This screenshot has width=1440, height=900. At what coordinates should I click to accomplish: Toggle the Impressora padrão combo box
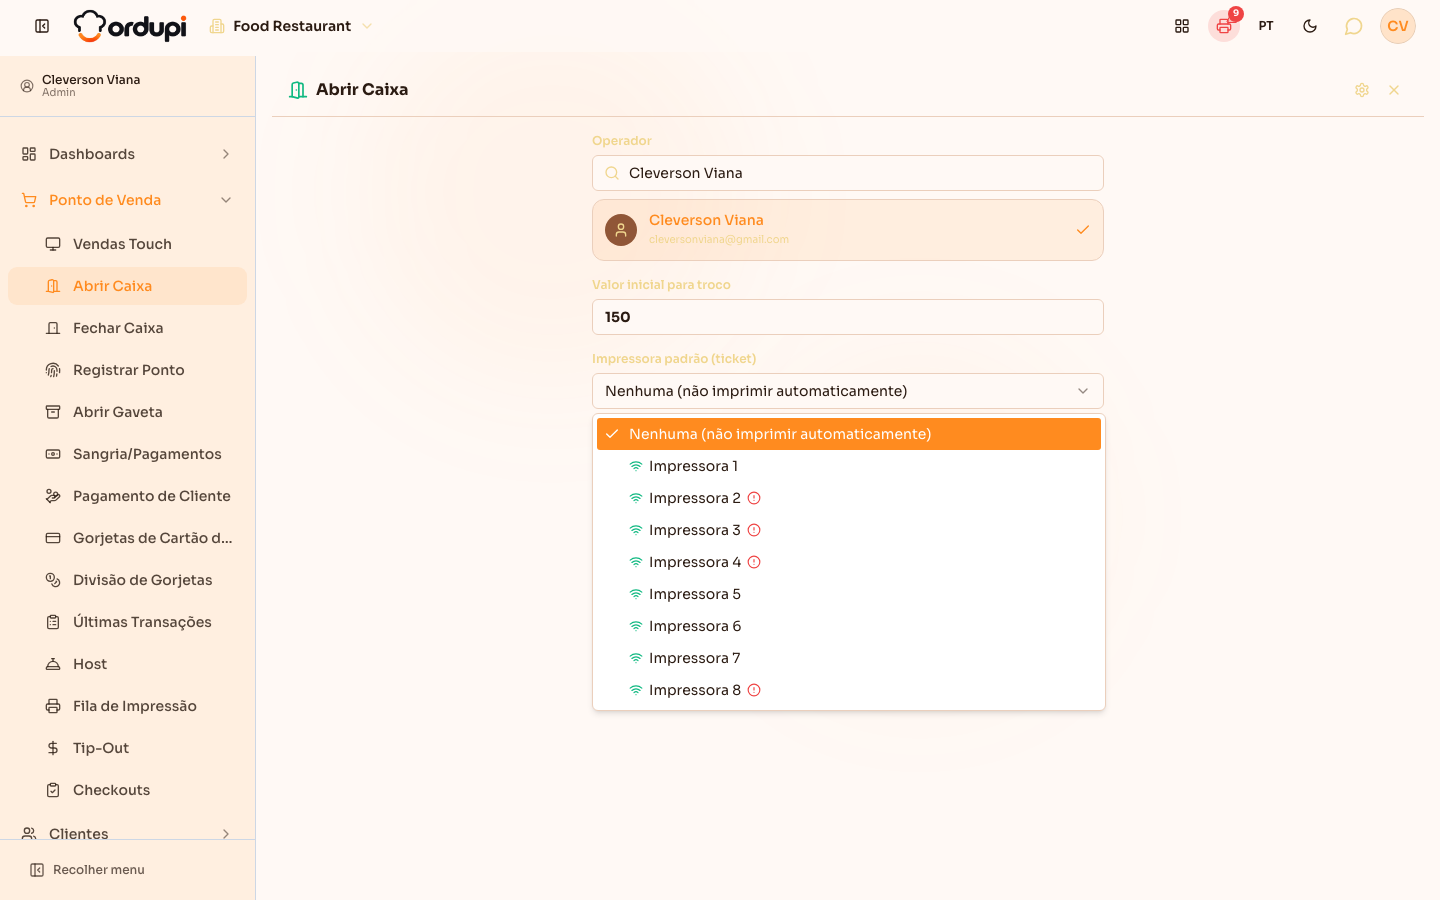[848, 391]
